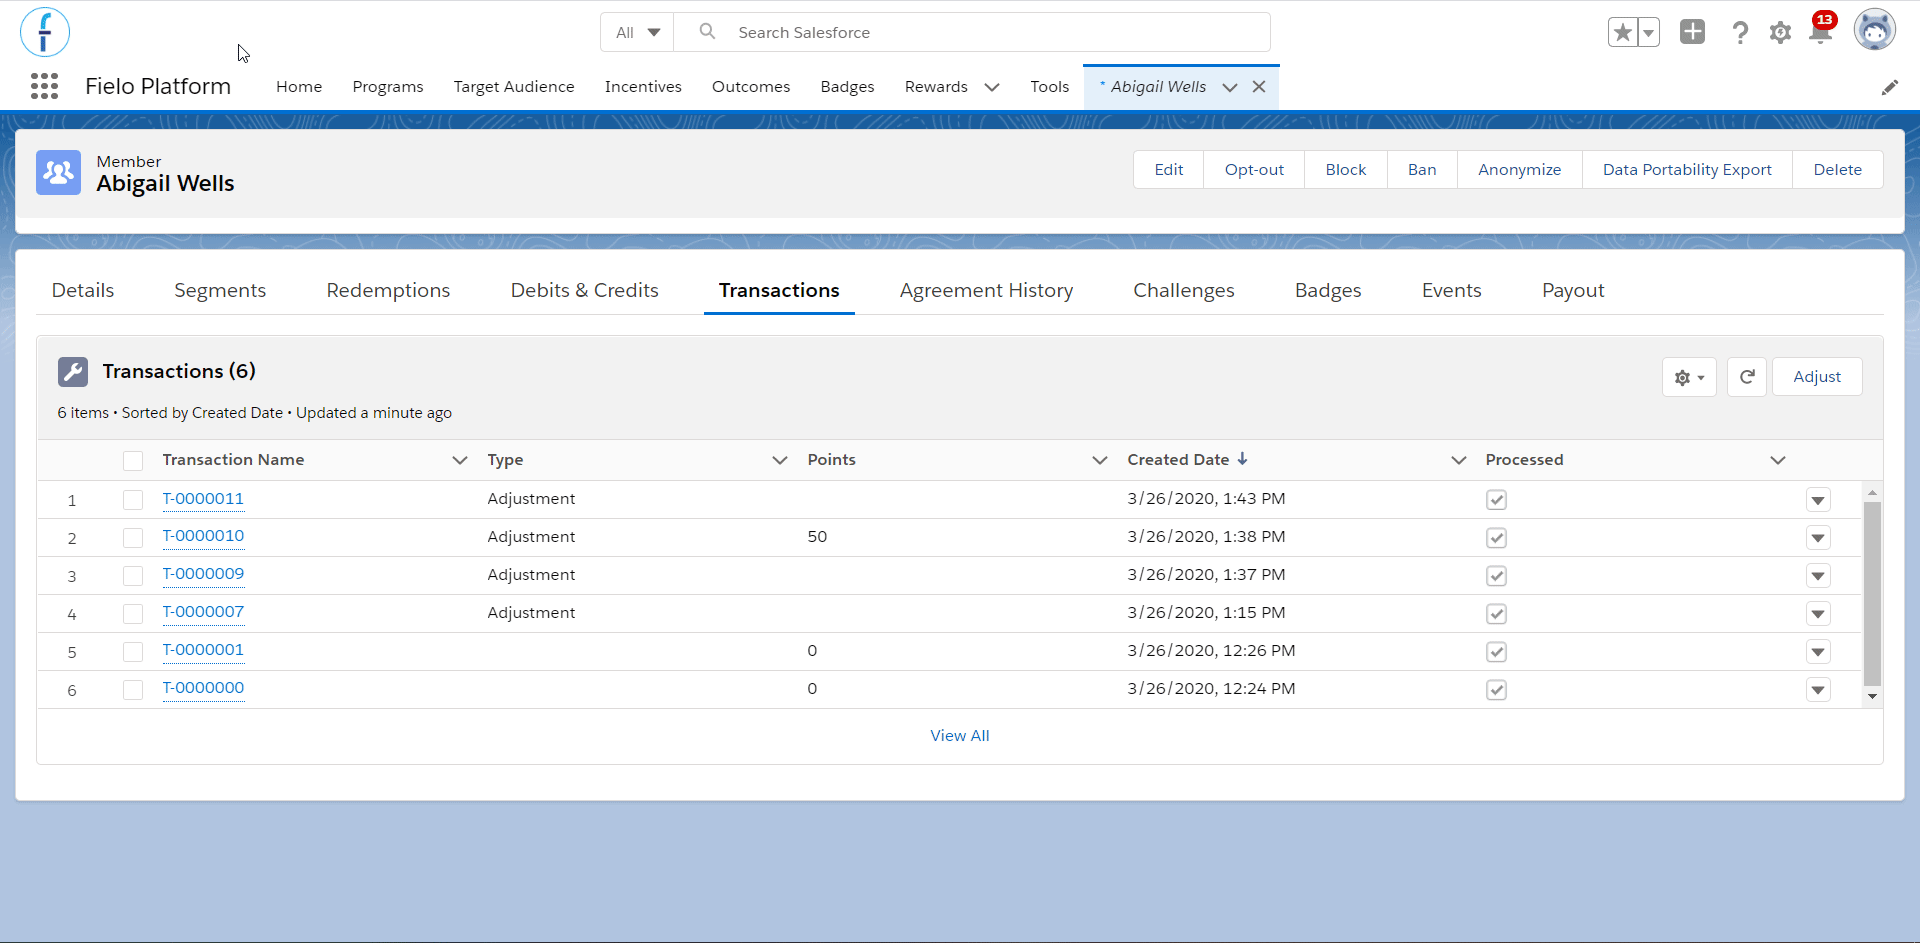Select the T-0000009 row checkbox
The image size is (1920, 943).
(x=133, y=576)
